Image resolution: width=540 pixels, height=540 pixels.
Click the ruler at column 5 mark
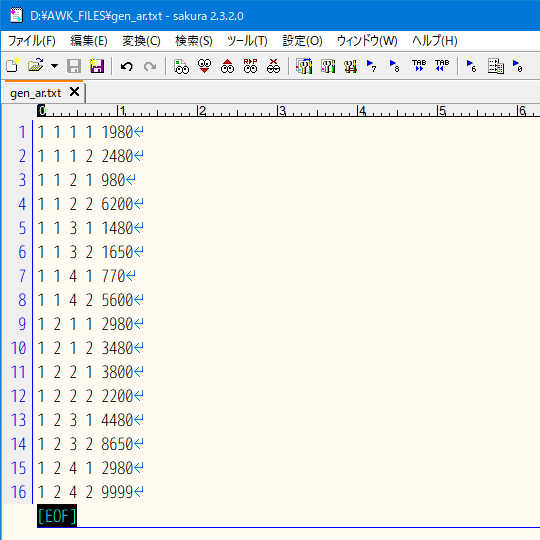click(x=442, y=111)
